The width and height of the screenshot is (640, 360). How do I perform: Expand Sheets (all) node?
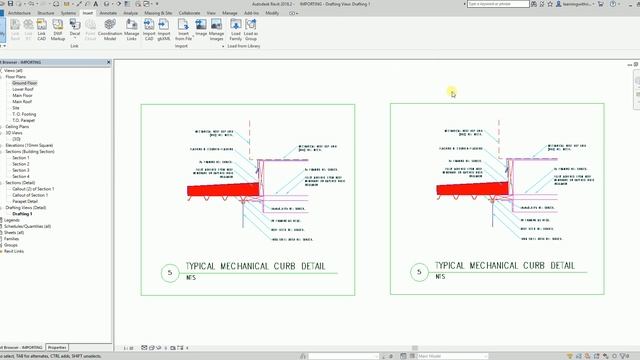point(14,232)
